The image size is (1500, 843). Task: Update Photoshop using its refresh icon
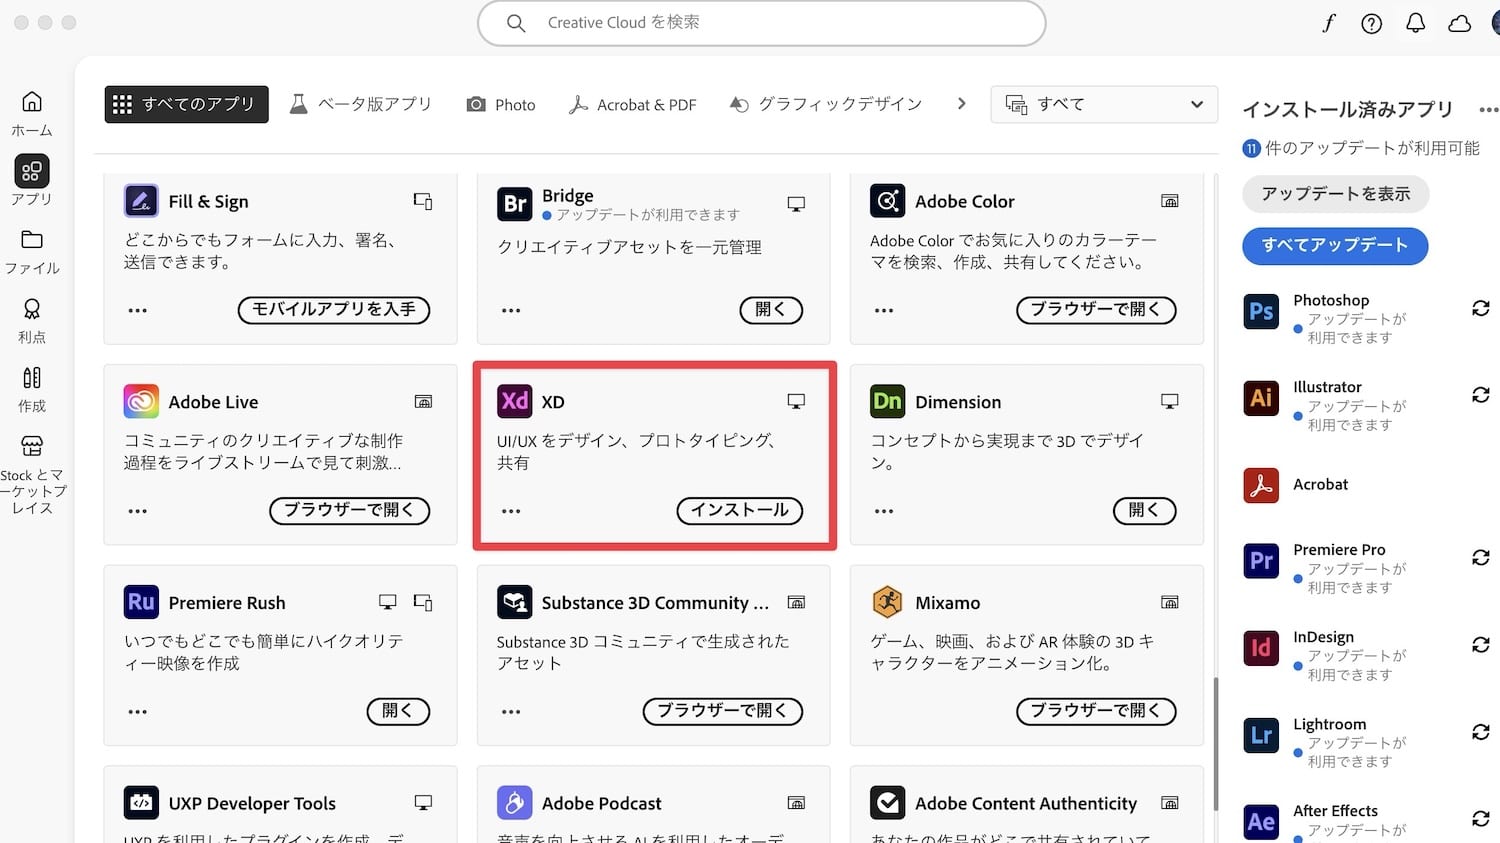(1481, 308)
